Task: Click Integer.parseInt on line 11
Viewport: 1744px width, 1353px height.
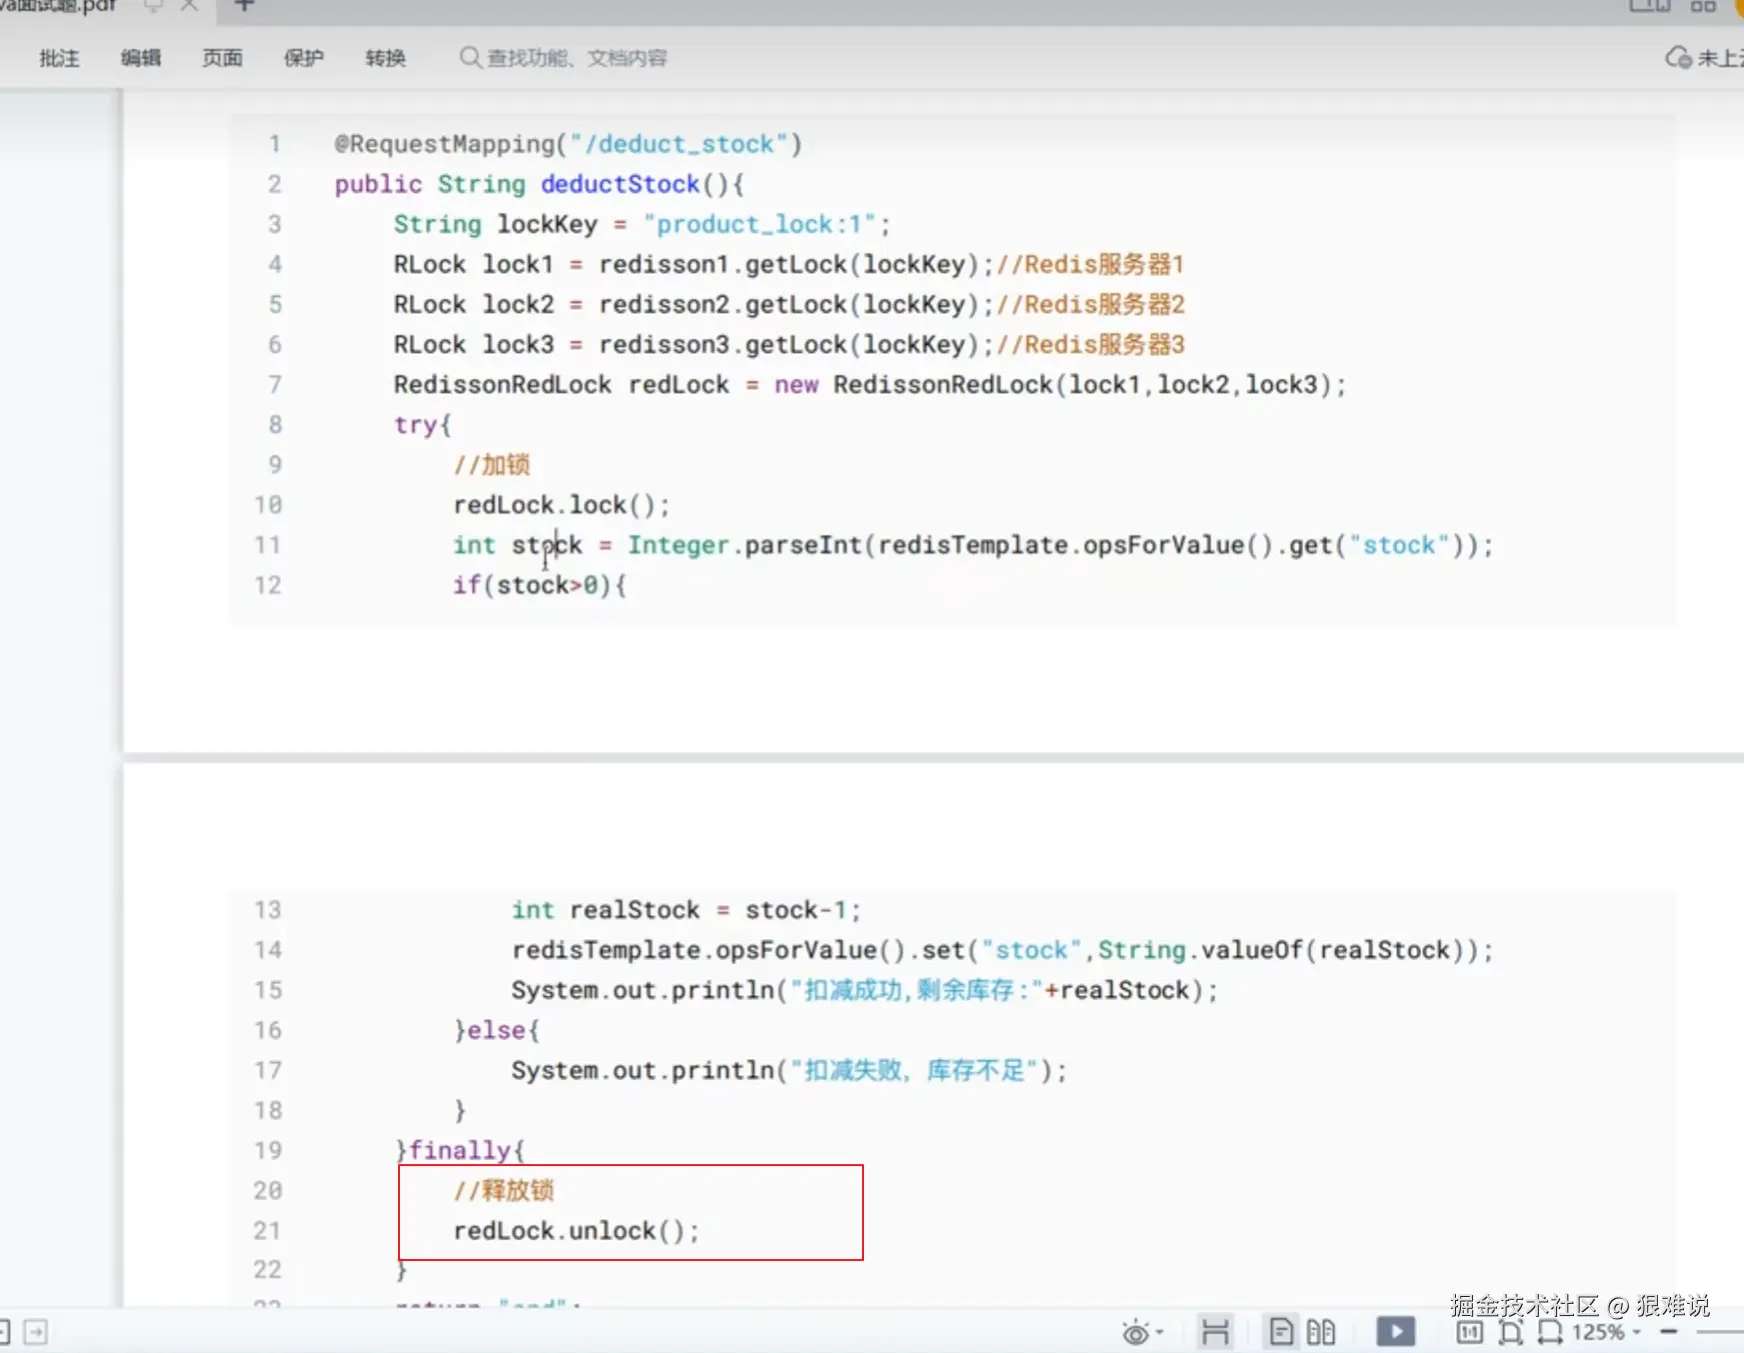Action: click(x=744, y=545)
